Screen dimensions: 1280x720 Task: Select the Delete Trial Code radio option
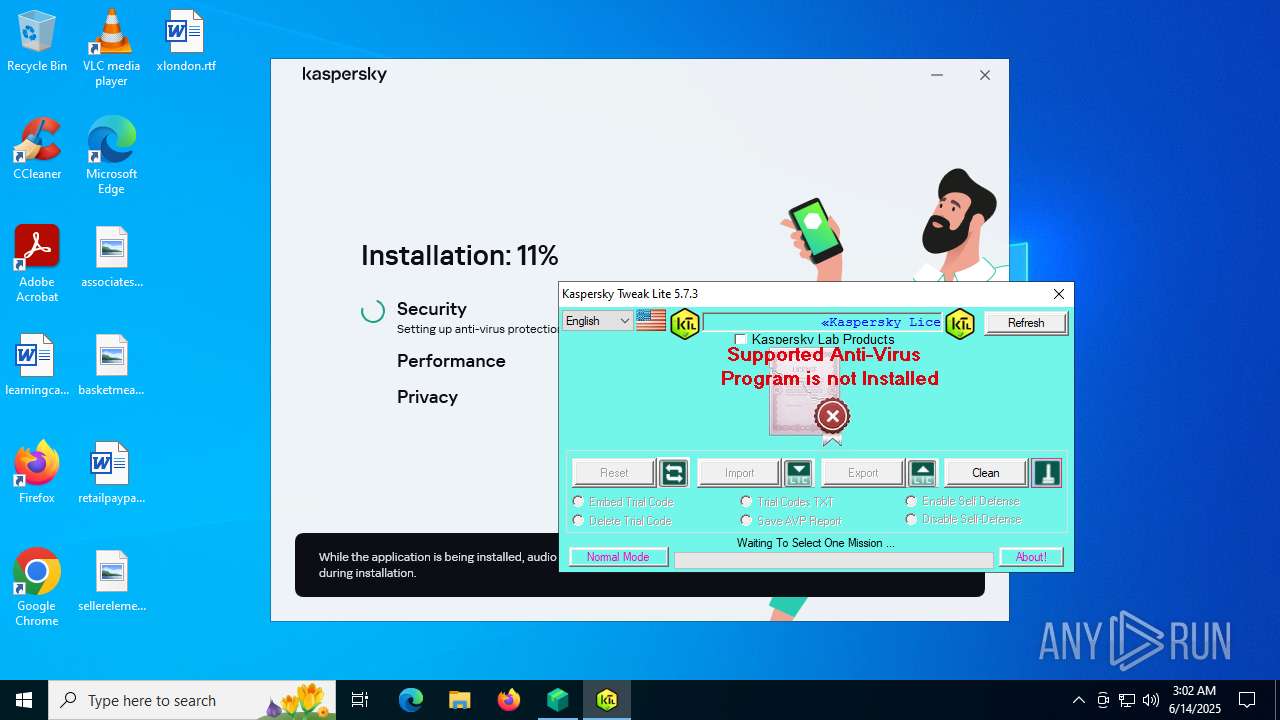click(578, 520)
